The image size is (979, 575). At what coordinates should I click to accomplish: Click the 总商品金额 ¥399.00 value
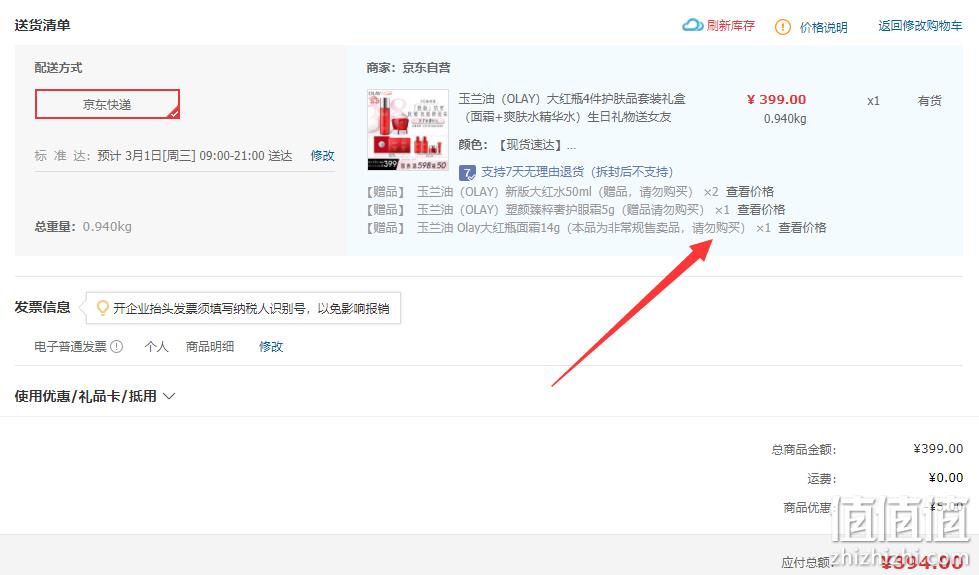click(938, 448)
